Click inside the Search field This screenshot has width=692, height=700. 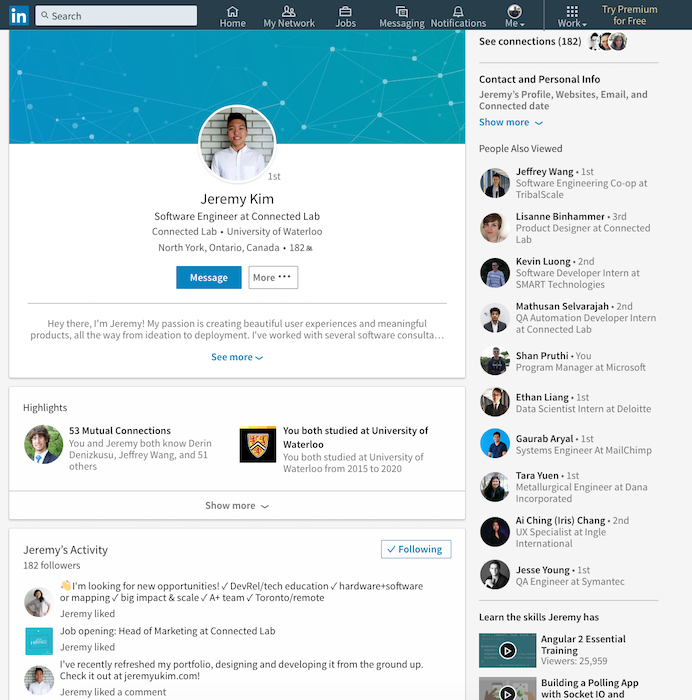pos(116,16)
